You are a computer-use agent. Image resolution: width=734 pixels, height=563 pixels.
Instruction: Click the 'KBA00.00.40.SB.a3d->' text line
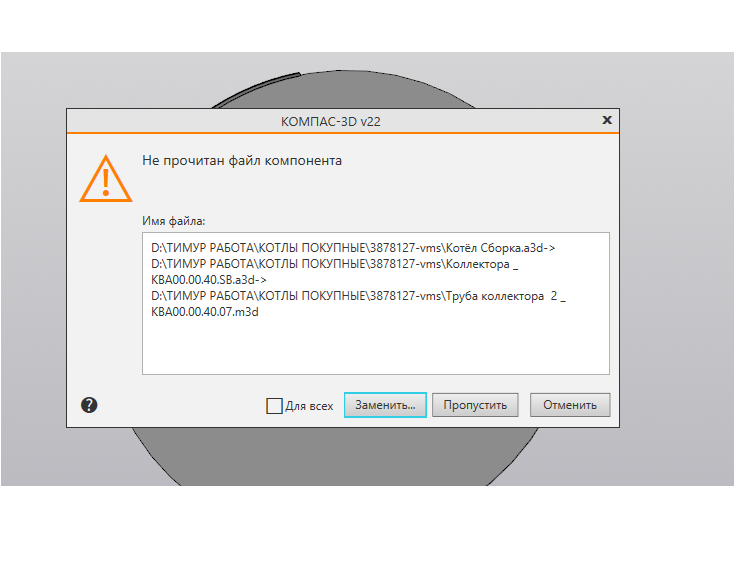(209, 280)
